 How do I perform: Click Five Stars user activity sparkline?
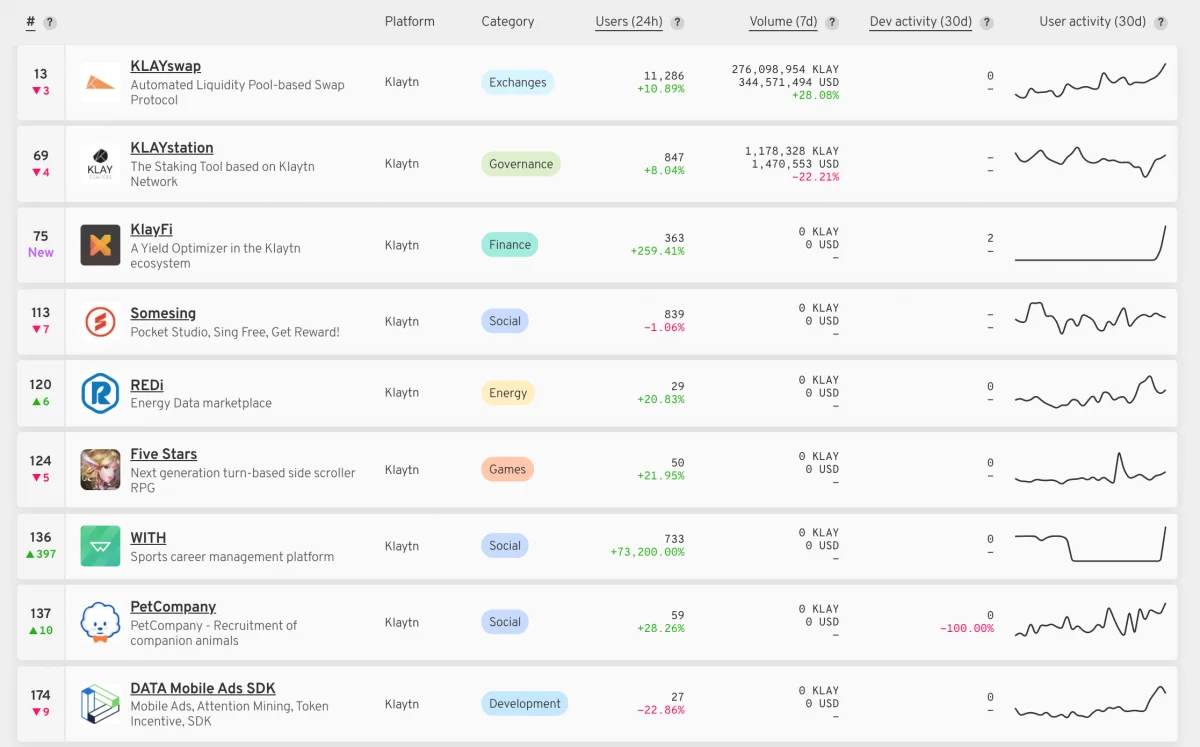tap(1090, 469)
